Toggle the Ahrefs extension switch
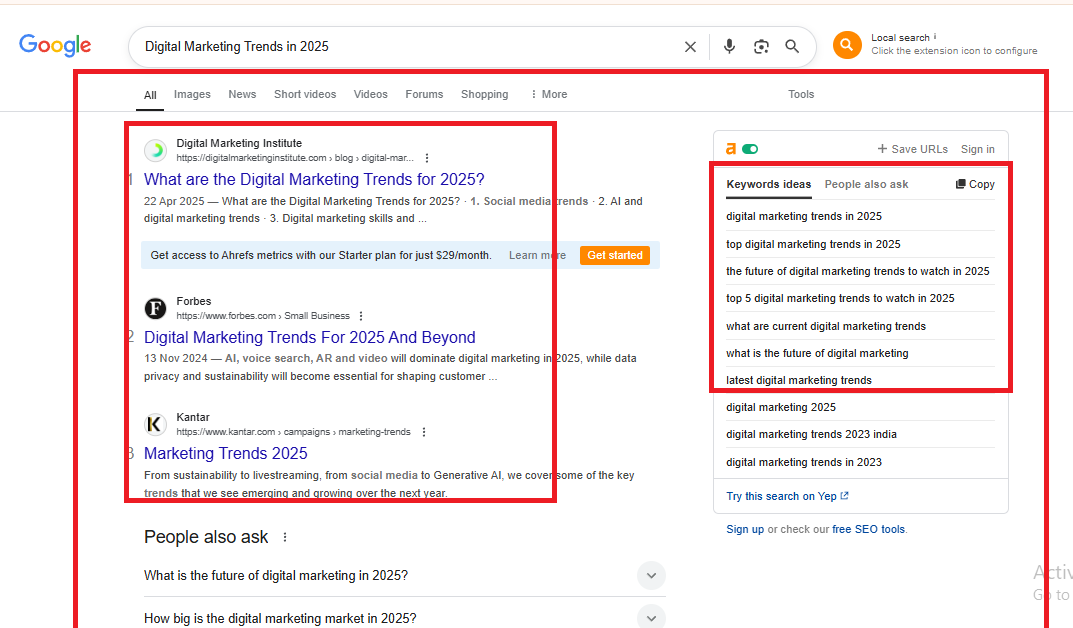This screenshot has height=628, width=1073. [750, 148]
